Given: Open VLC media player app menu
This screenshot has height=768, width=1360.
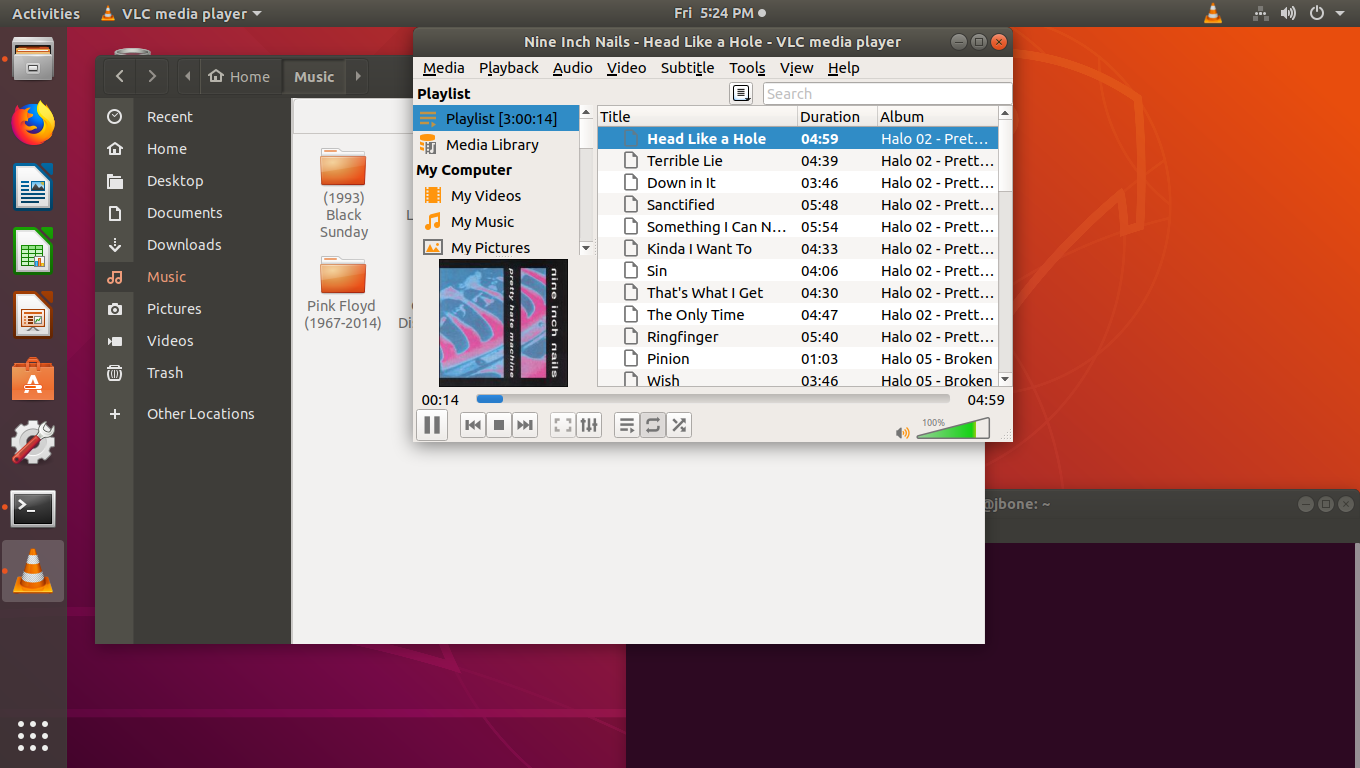Looking at the screenshot, I should (x=181, y=14).
